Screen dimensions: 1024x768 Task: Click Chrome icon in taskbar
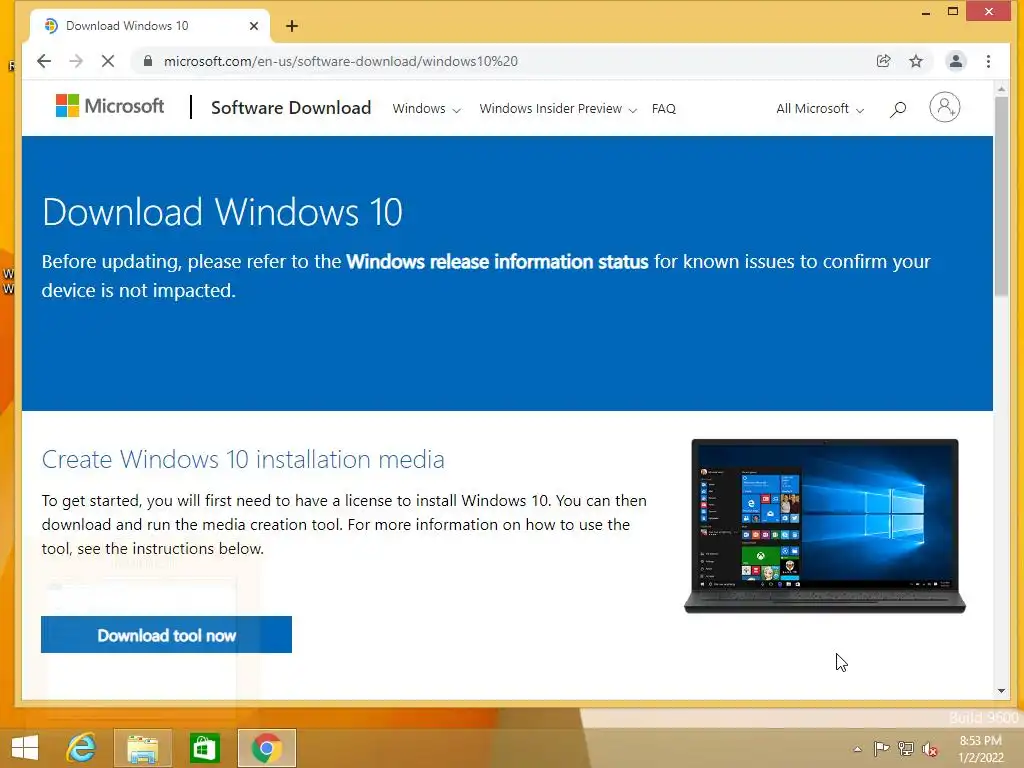pos(266,748)
